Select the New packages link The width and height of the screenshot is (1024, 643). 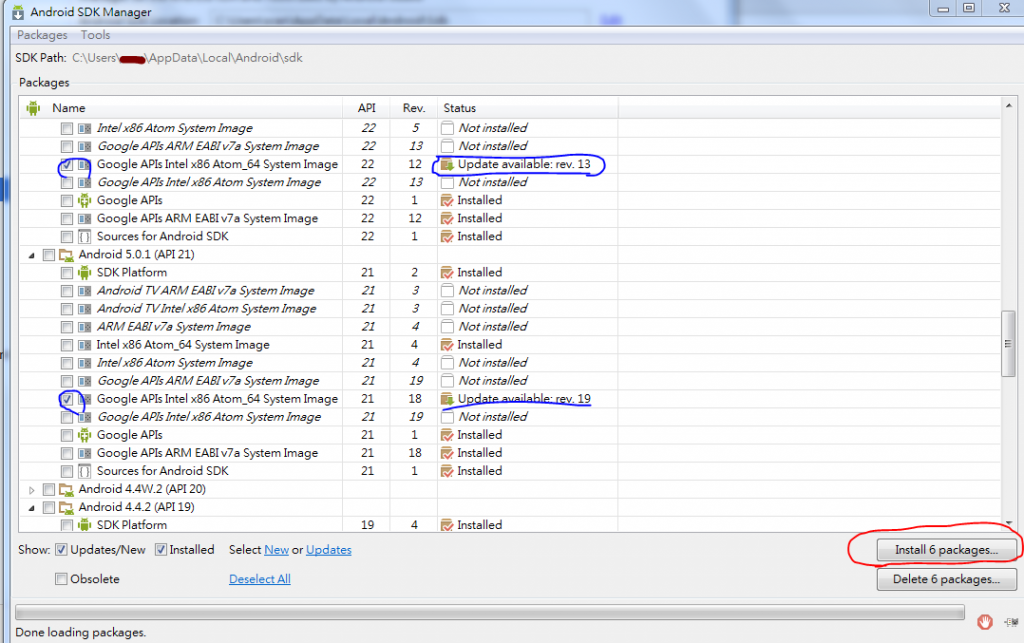click(x=276, y=550)
